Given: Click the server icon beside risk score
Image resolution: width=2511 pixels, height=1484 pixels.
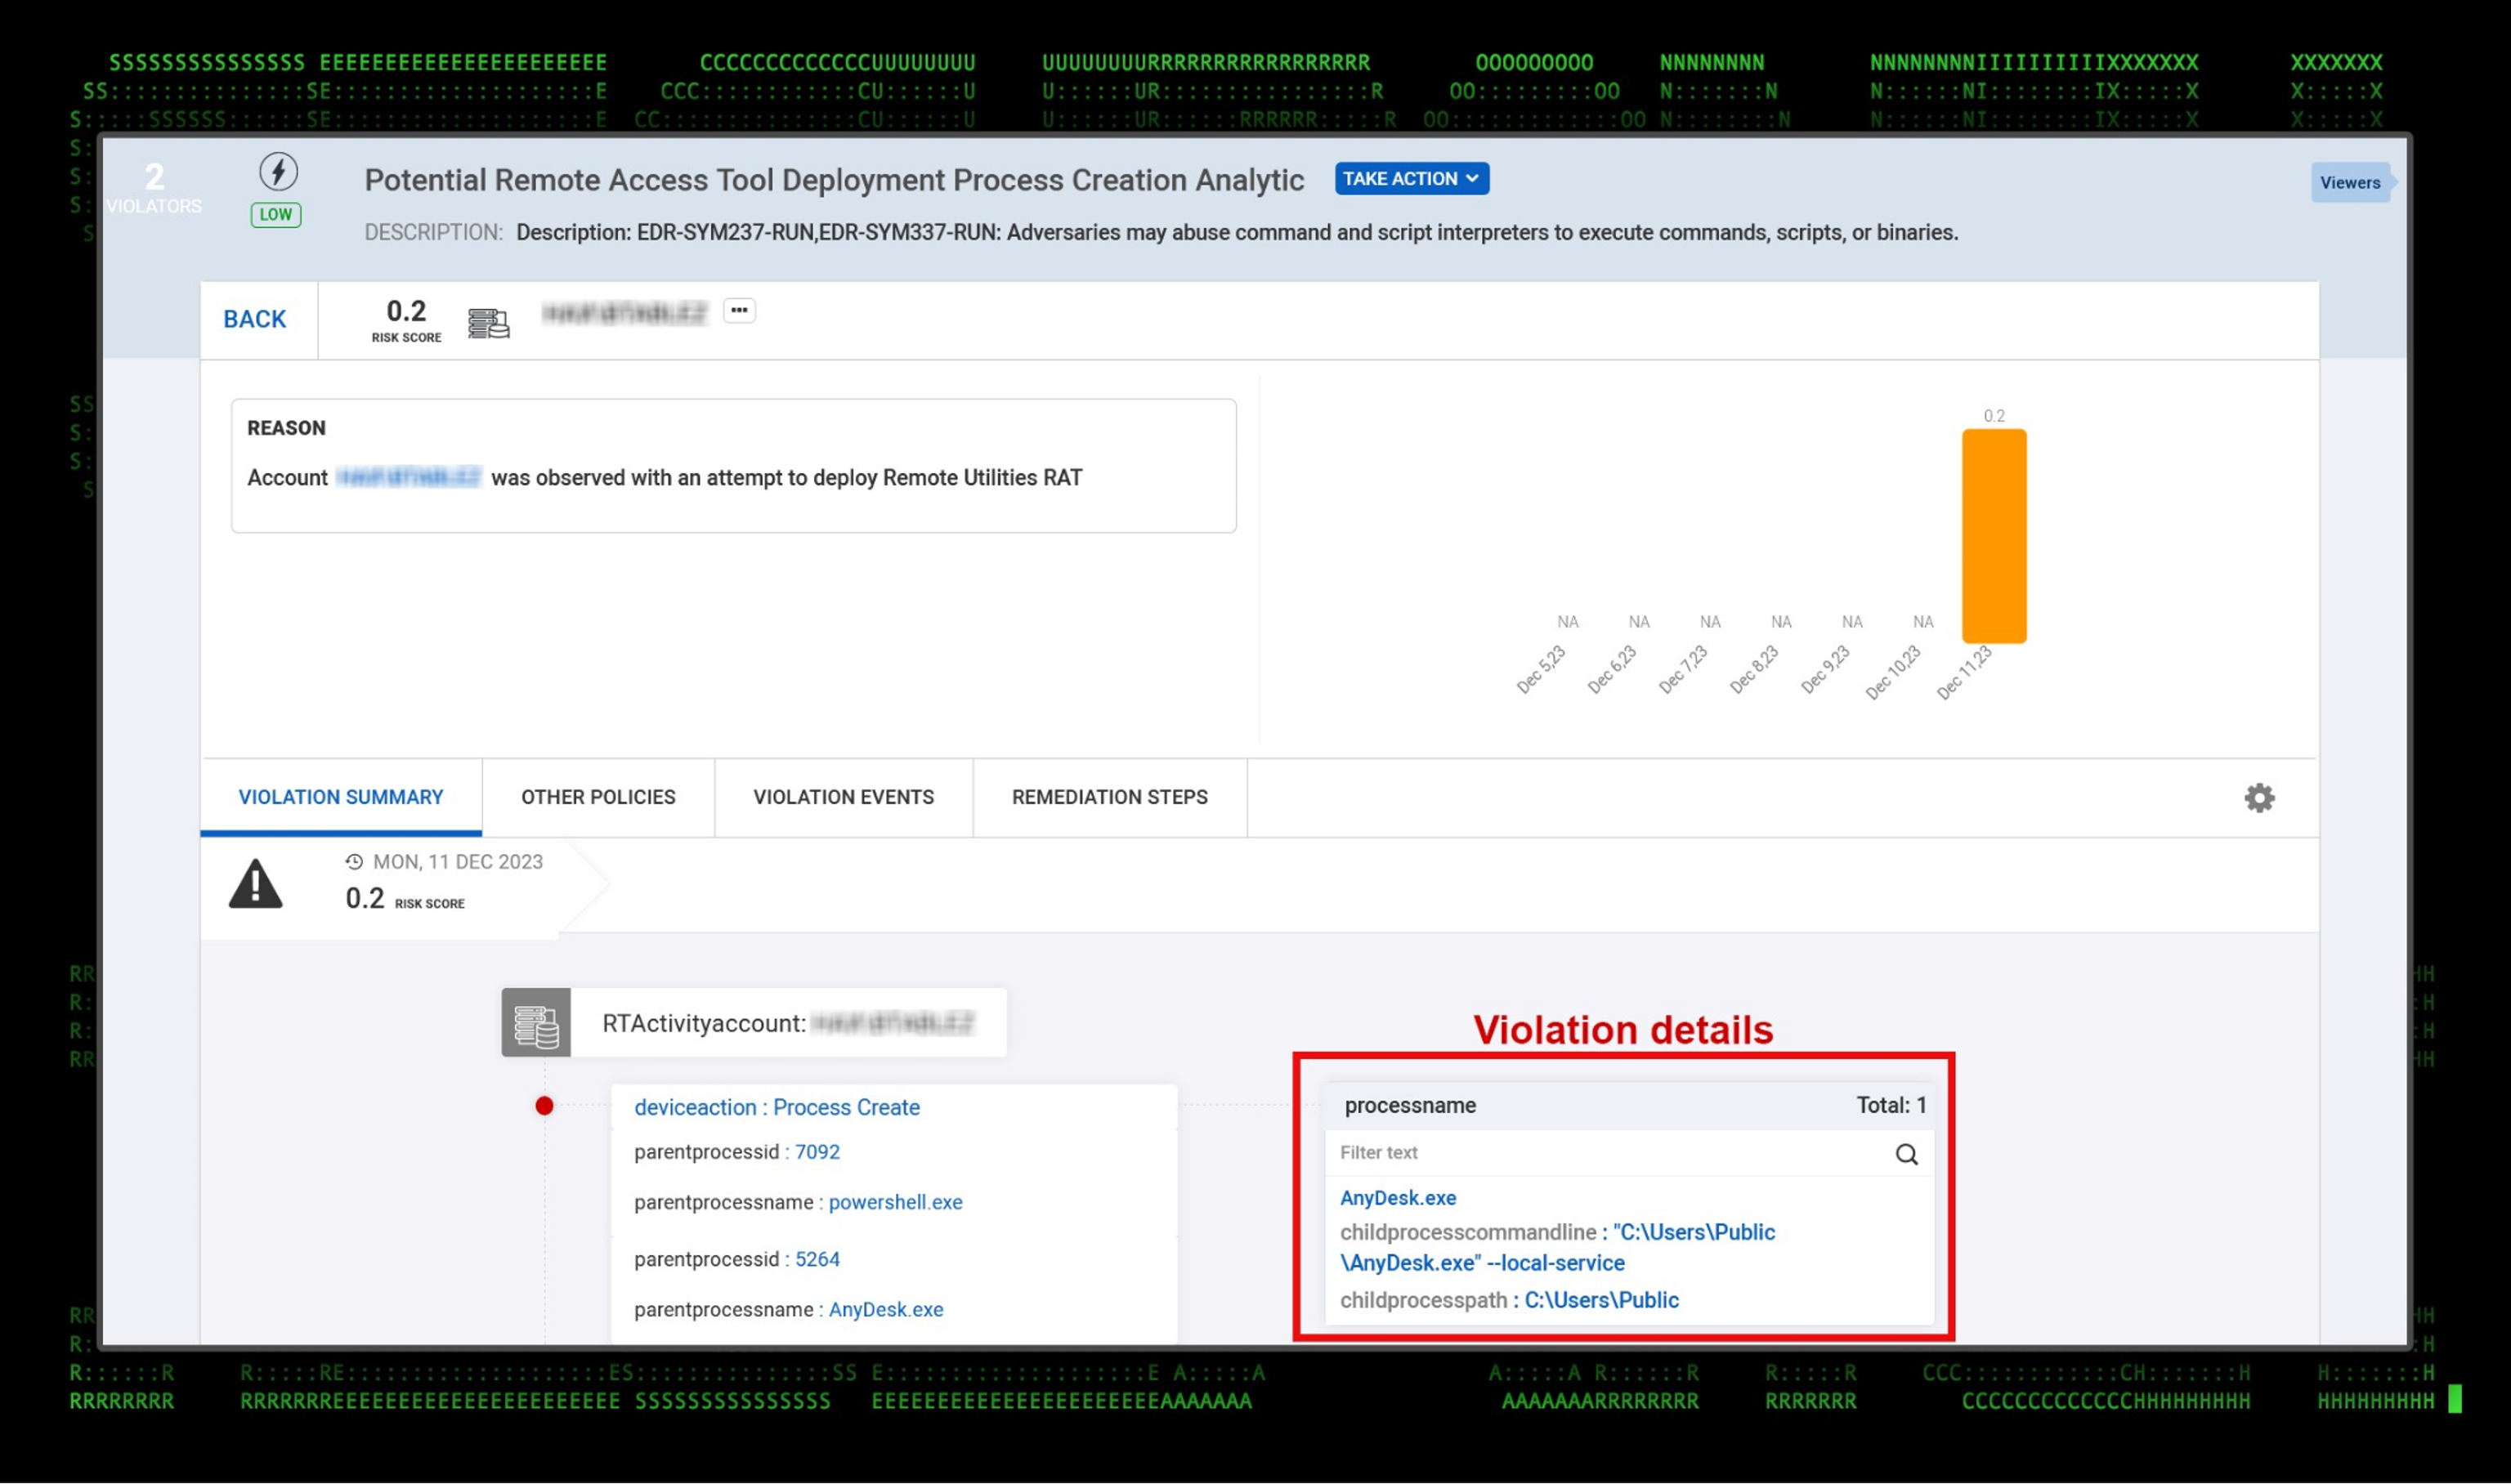Looking at the screenshot, I should [x=488, y=323].
